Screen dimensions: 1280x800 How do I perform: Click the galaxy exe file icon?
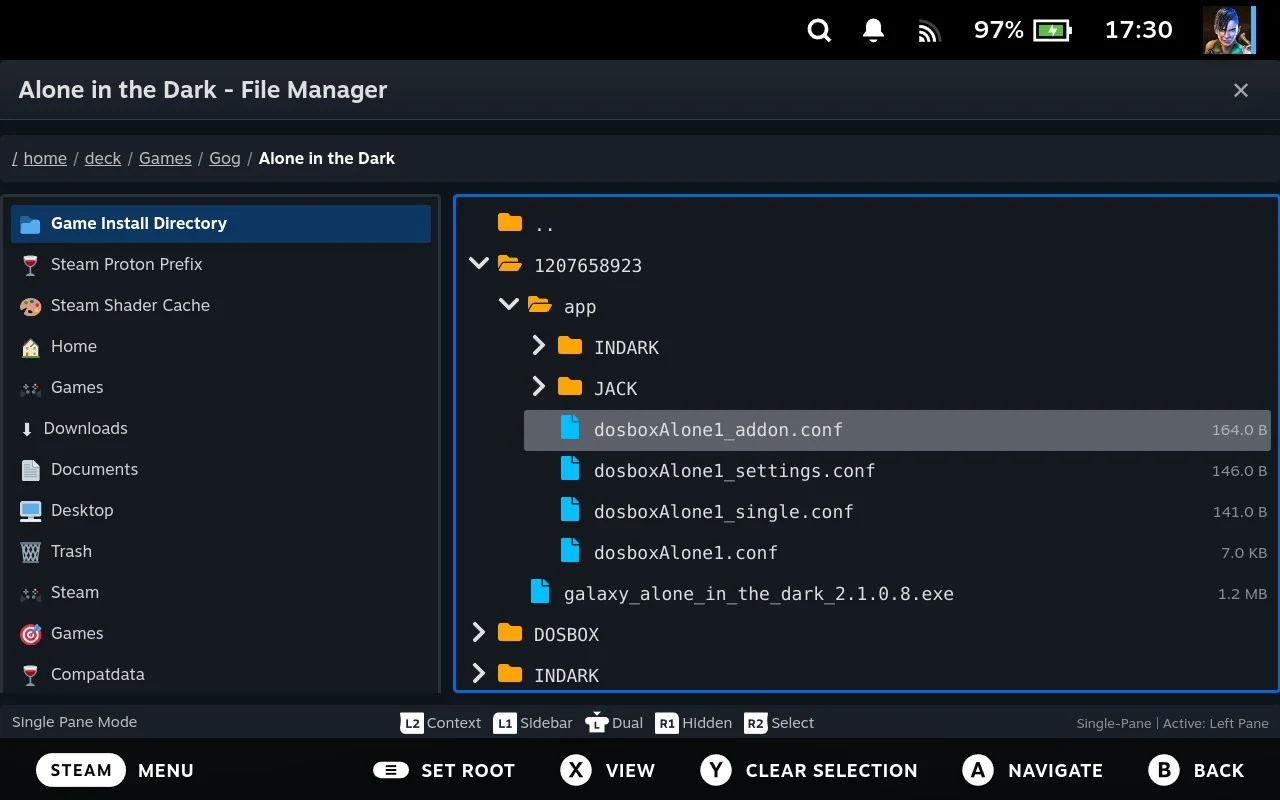pyautogui.click(x=540, y=592)
